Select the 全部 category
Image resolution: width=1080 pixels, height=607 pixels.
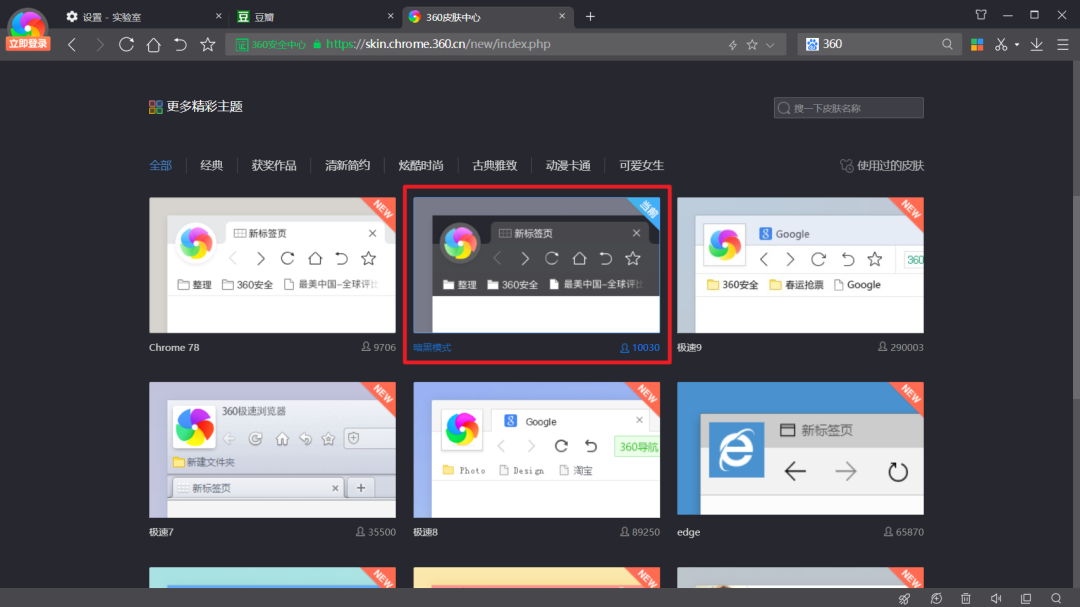pyautogui.click(x=160, y=165)
